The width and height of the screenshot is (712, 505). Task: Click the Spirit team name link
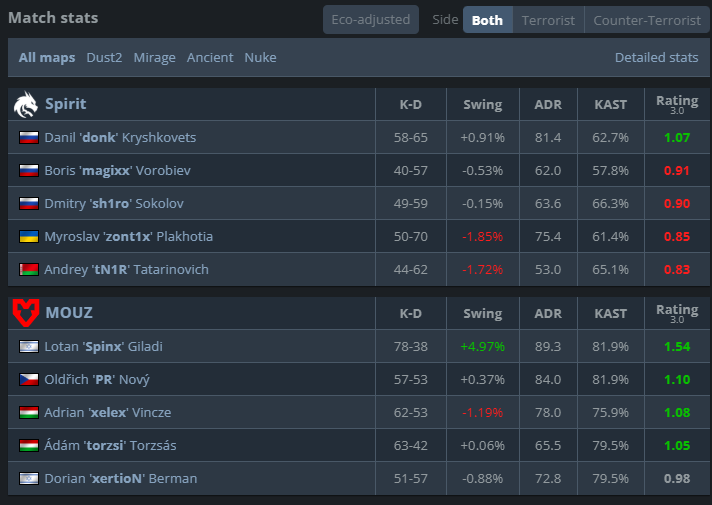(65, 104)
